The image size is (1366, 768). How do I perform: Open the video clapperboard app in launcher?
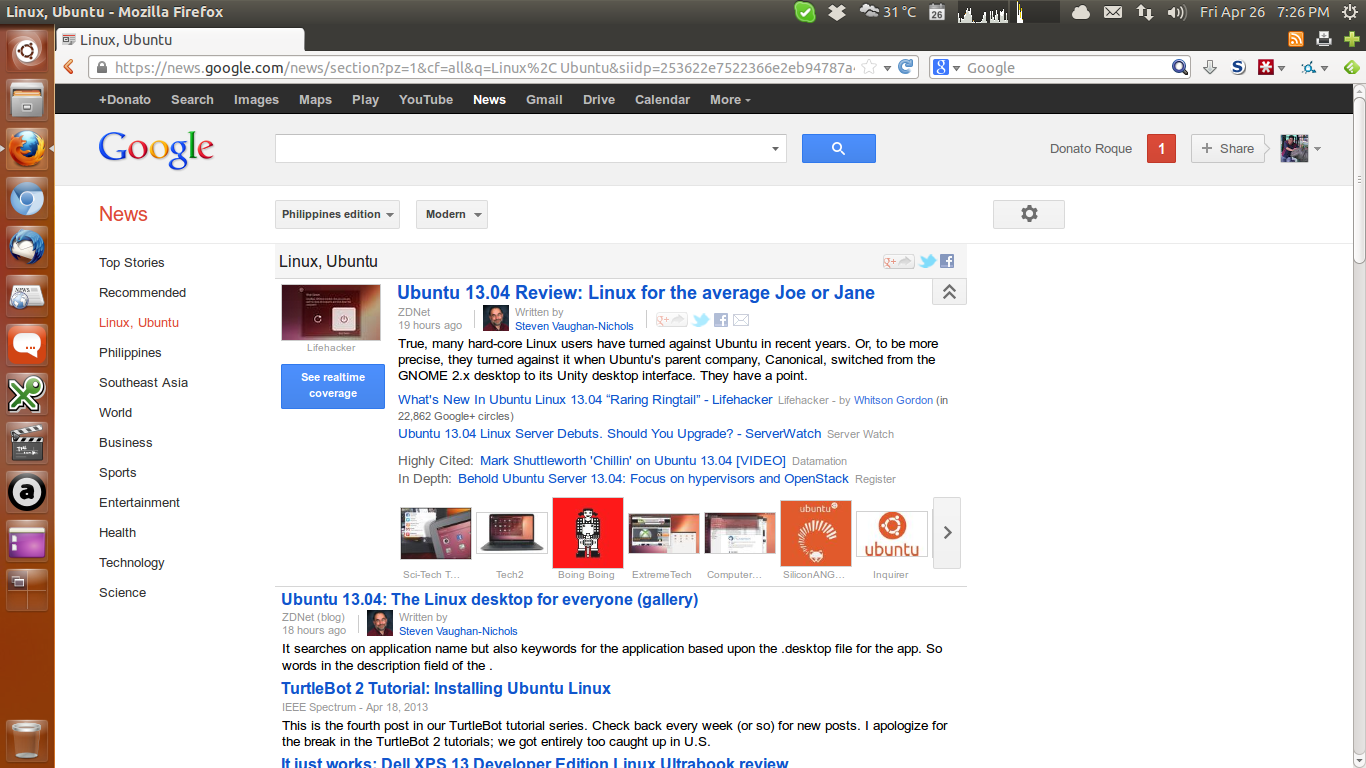pos(27,443)
